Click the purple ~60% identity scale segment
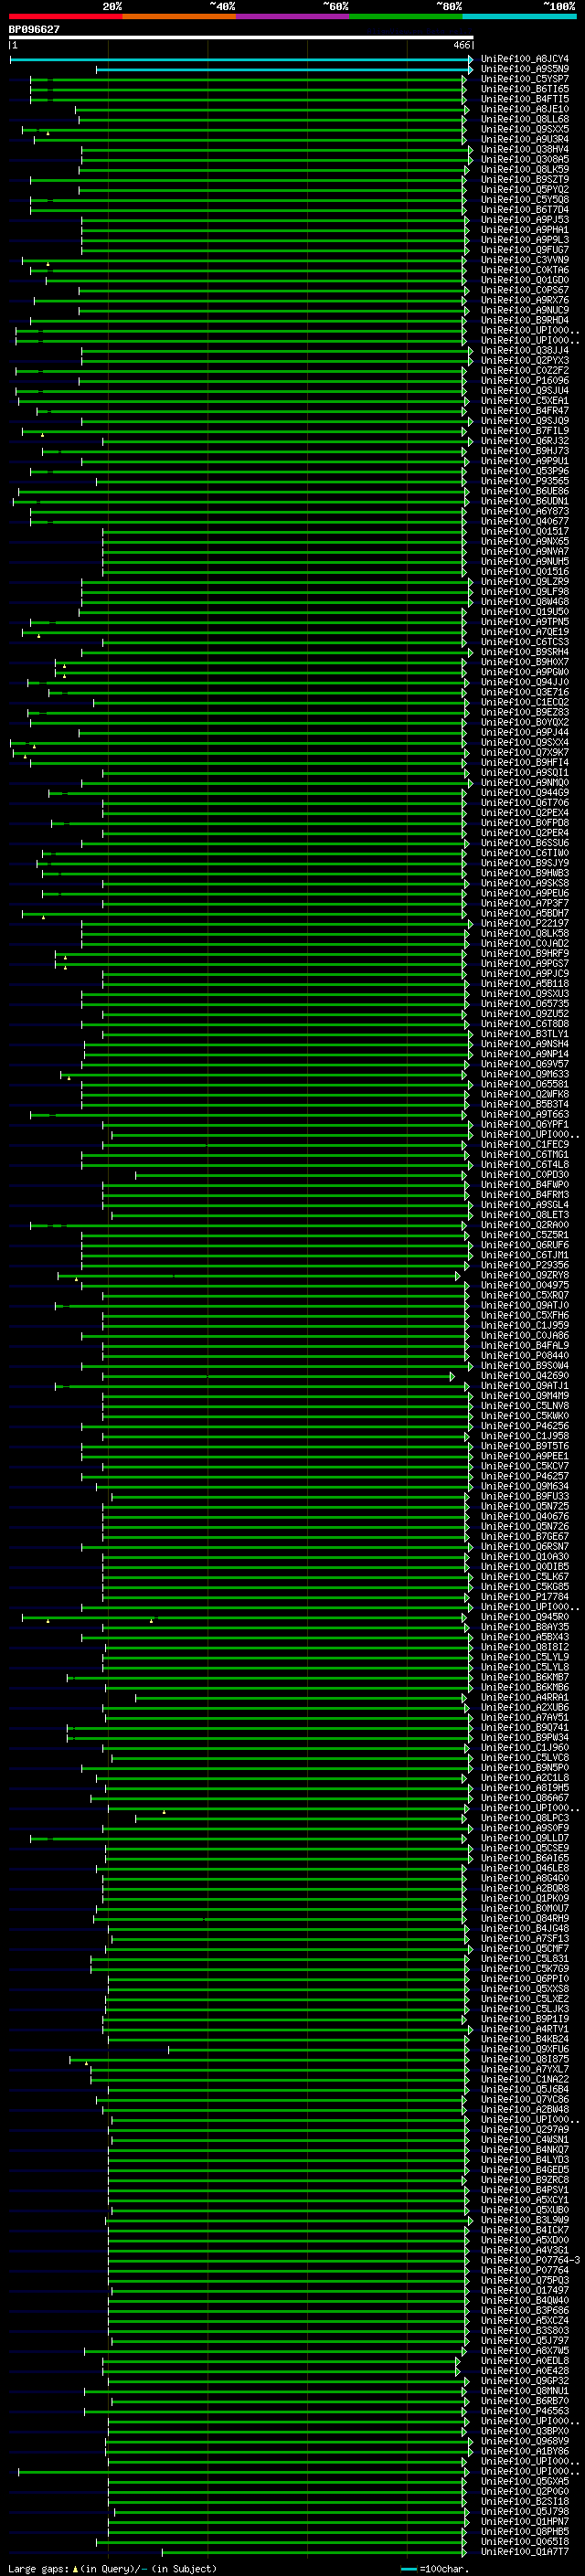This screenshot has width=585, height=2576. [292, 16]
